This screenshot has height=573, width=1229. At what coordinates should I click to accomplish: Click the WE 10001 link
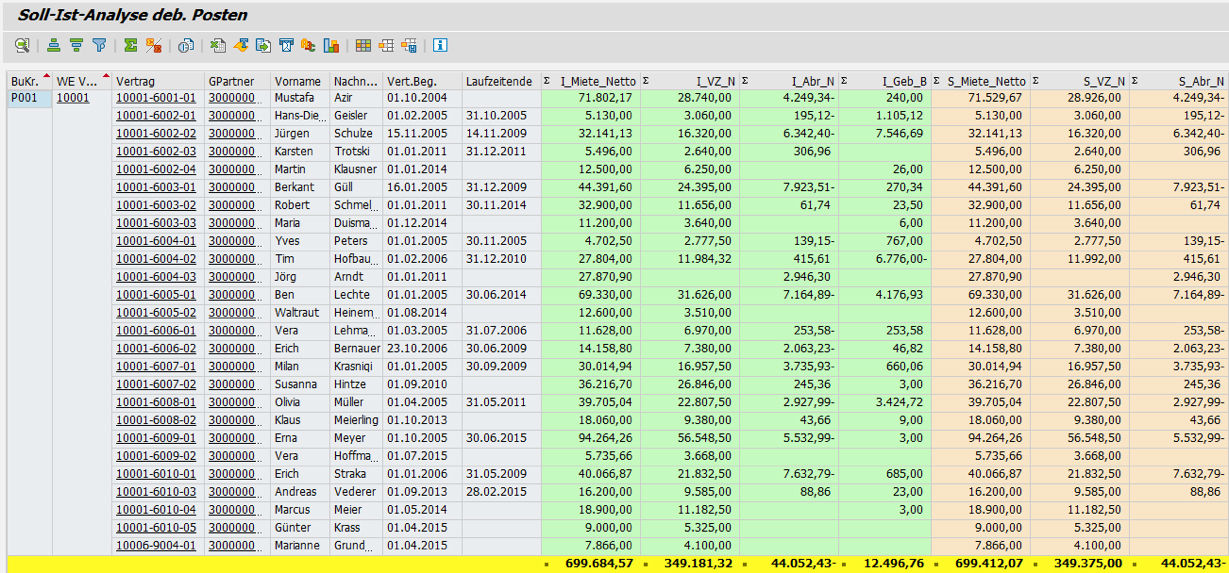coord(72,98)
